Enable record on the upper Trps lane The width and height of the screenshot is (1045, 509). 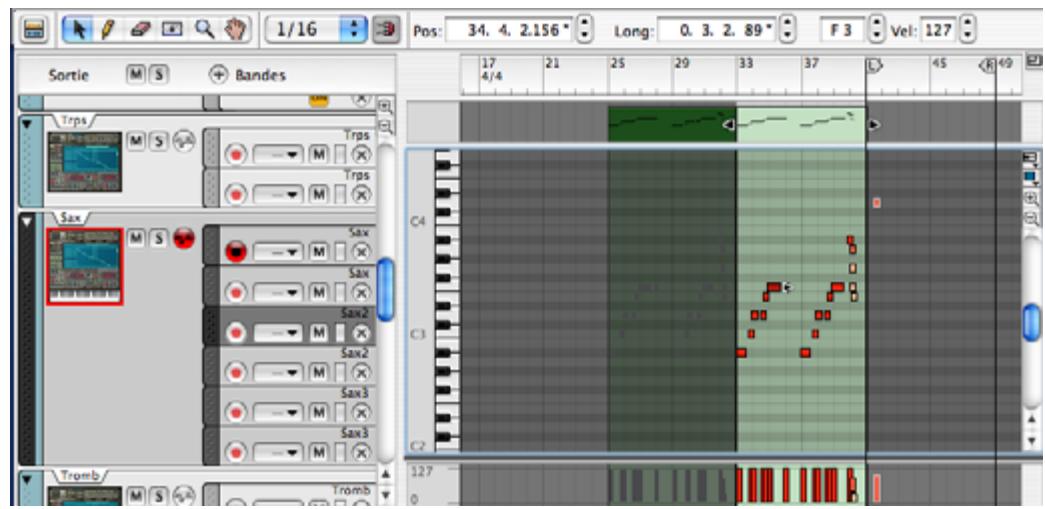[x=236, y=155]
